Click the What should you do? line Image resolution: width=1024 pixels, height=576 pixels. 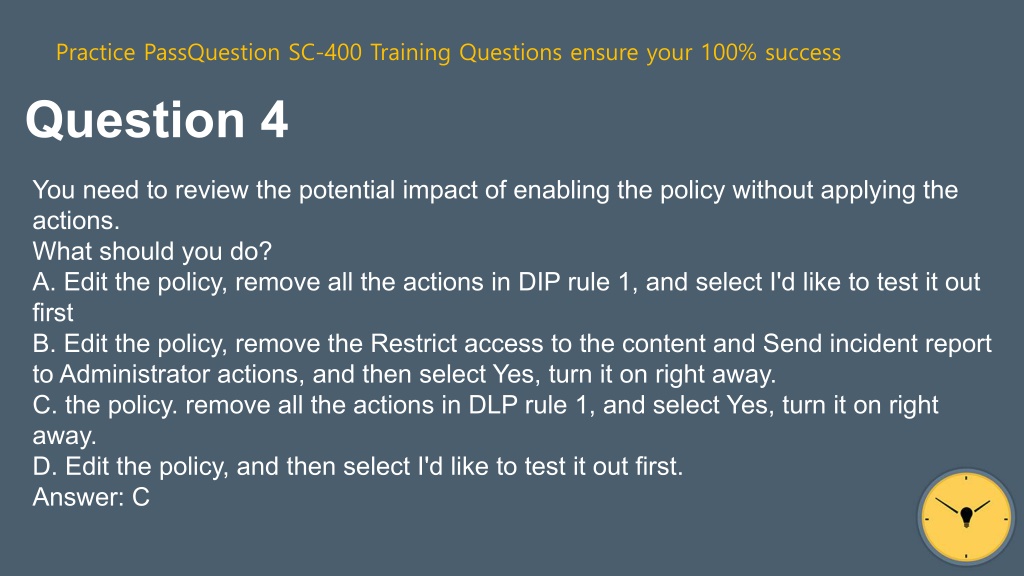pyautogui.click(x=152, y=251)
